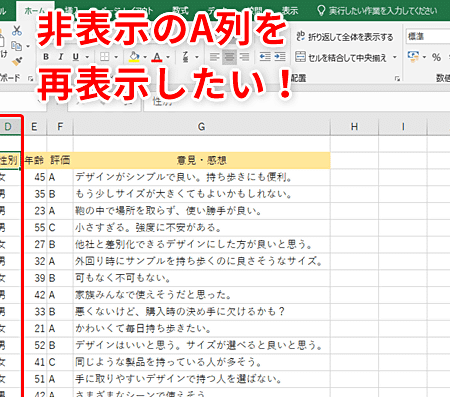
Task: Switch to the ホーム ribbon tab
Action: [x=35, y=11]
